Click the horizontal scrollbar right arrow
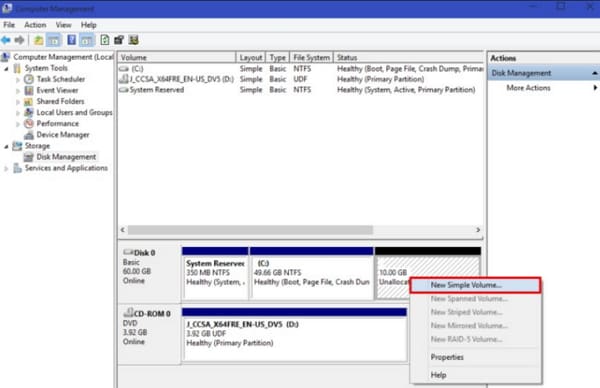The width and height of the screenshot is (600, 388). pyautogui.click(x=478, y=230)
